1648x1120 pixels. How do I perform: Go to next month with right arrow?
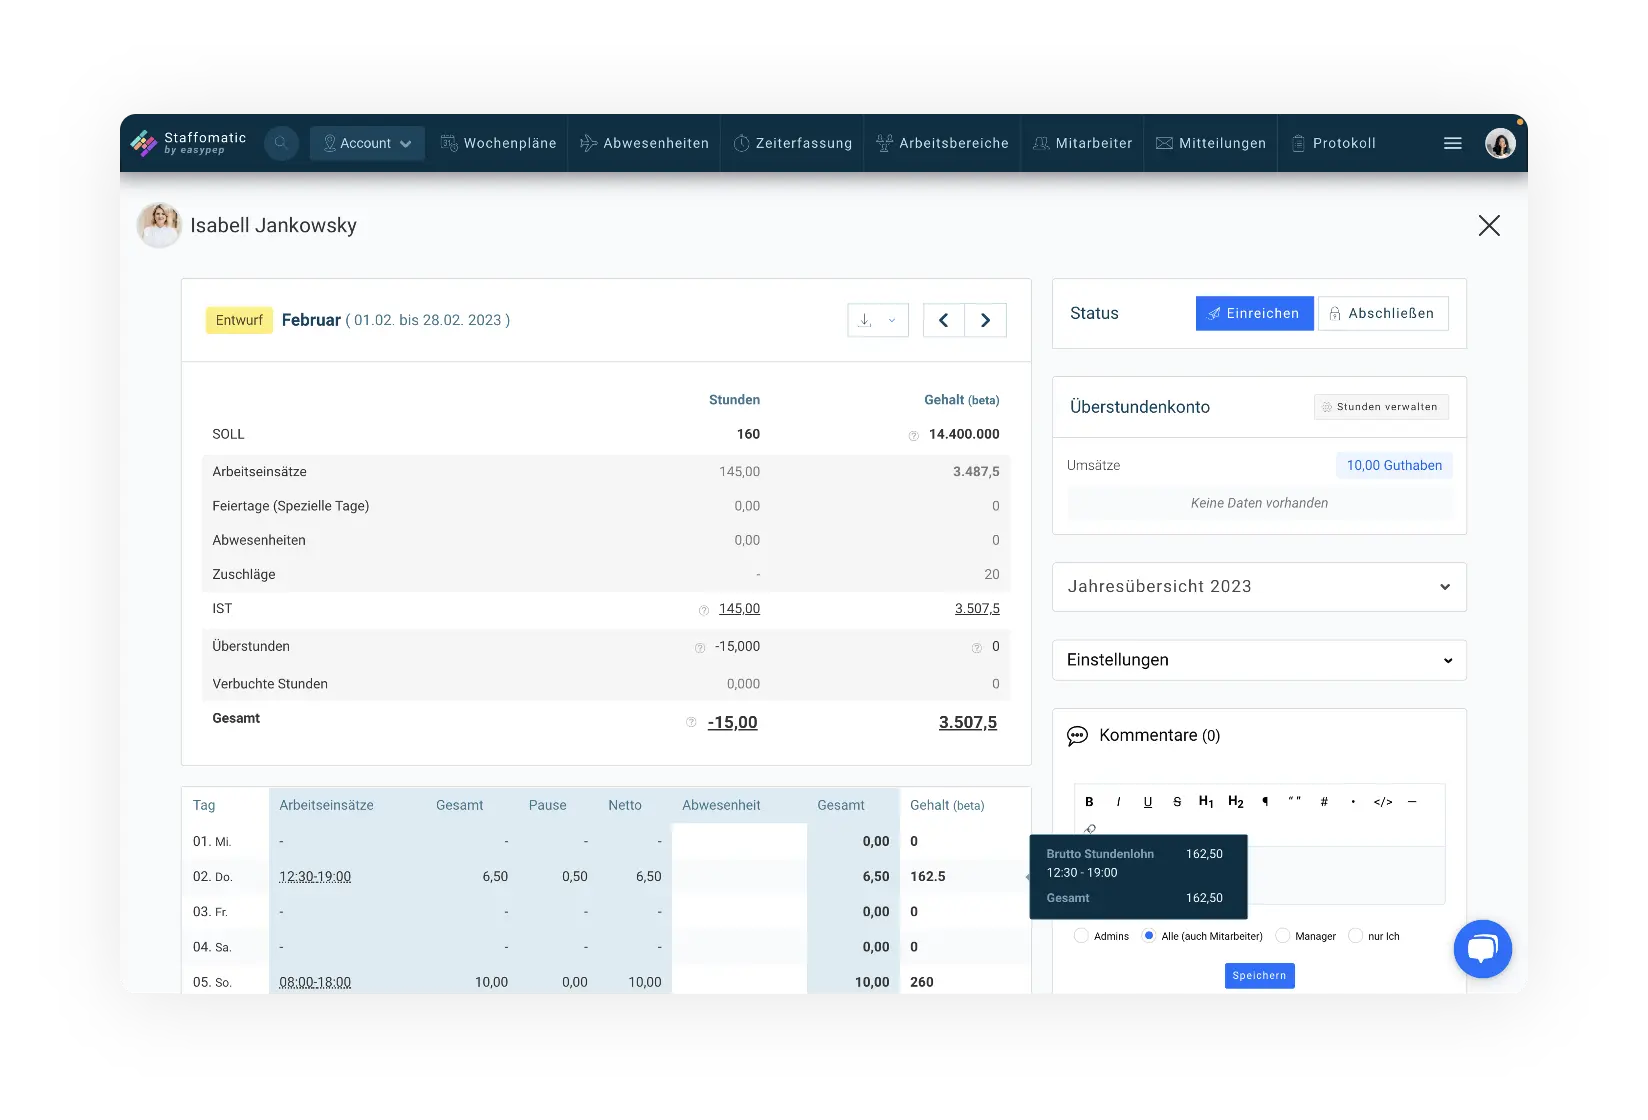coord(986,320)
